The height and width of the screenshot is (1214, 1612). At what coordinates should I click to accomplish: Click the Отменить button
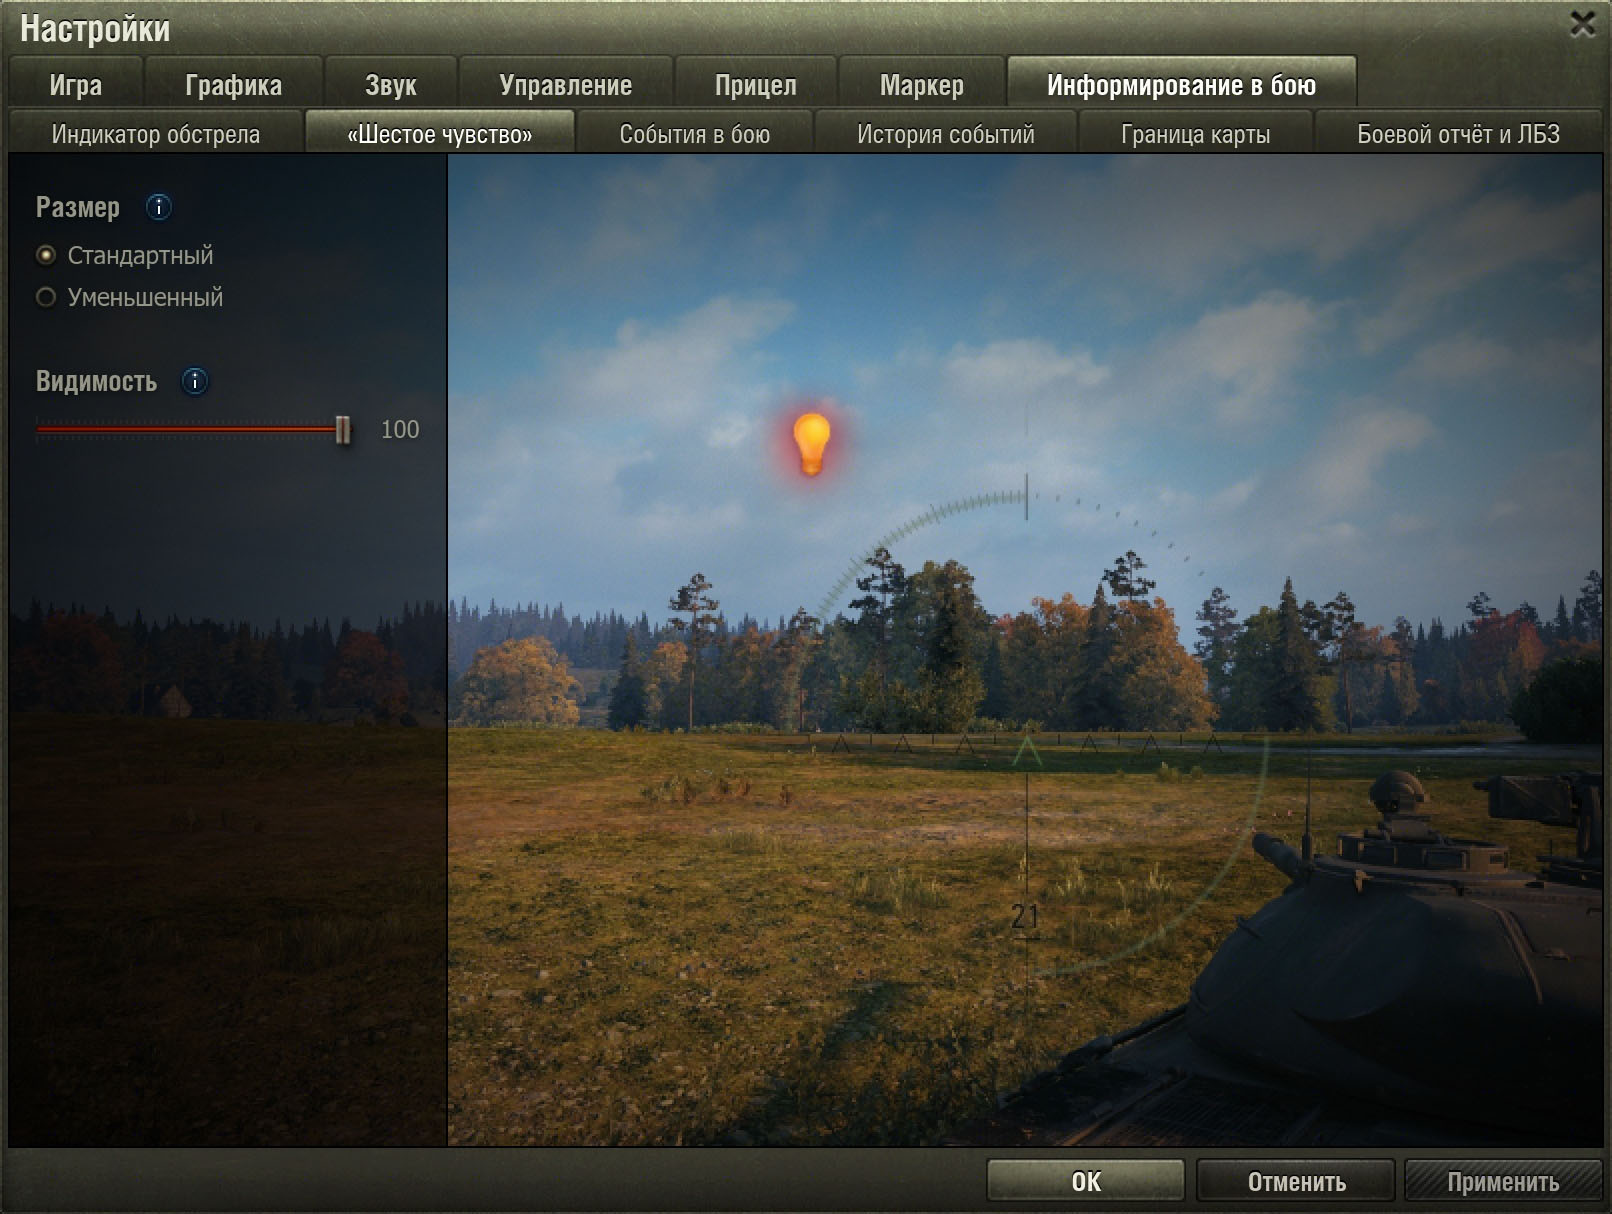(1296, 1182)
